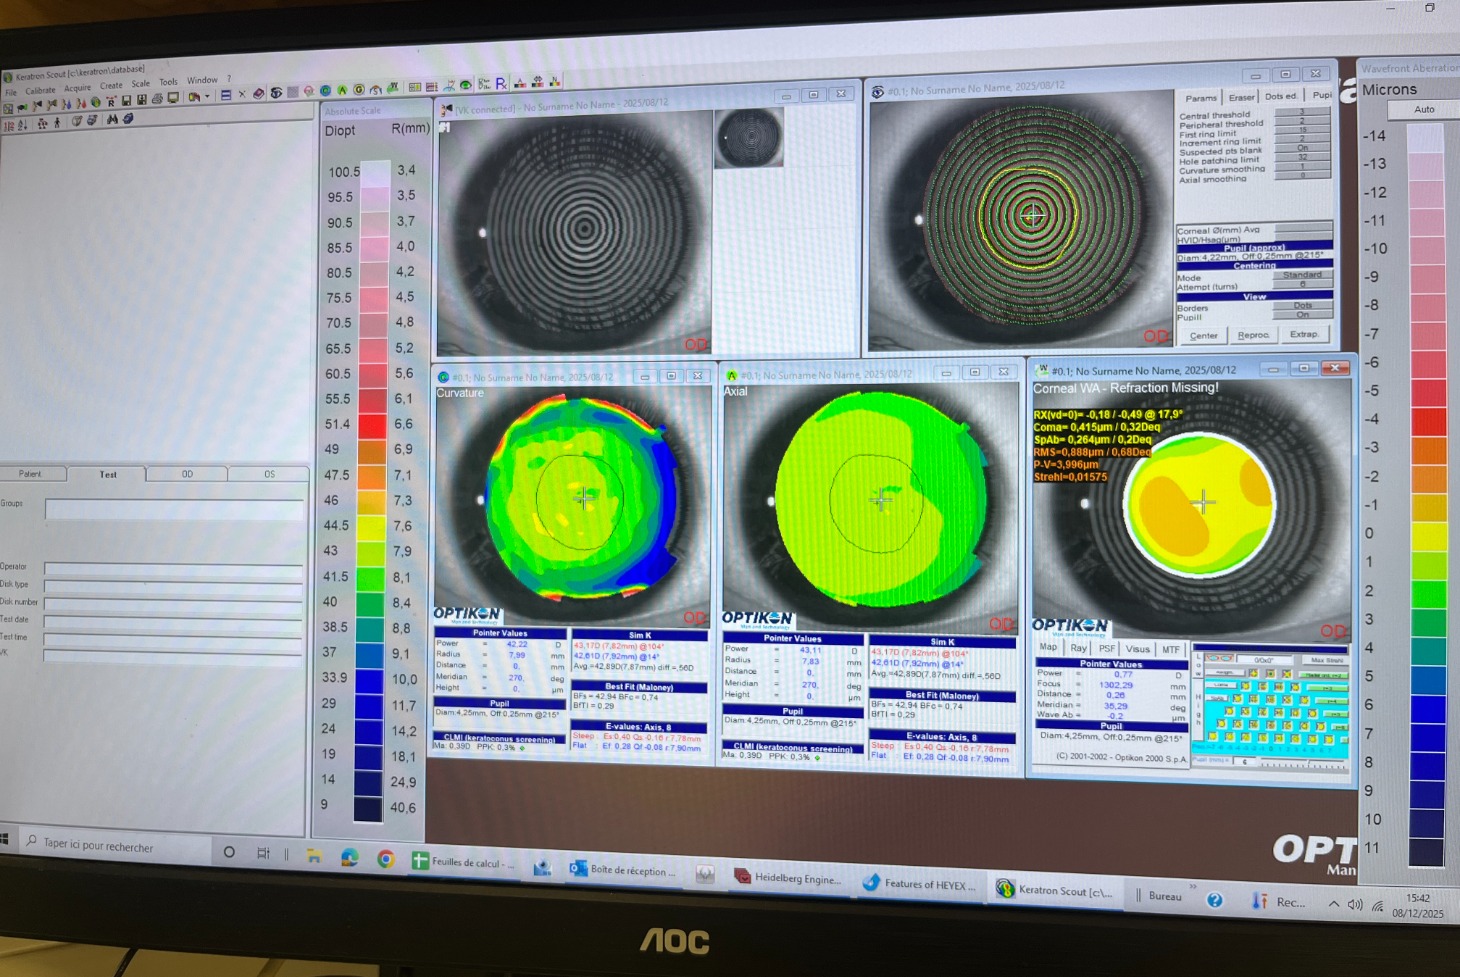Click the floppy disk save icon
Image resolution: width=1460 pixels, height=977 pixels.
click(x=127, y=100)
